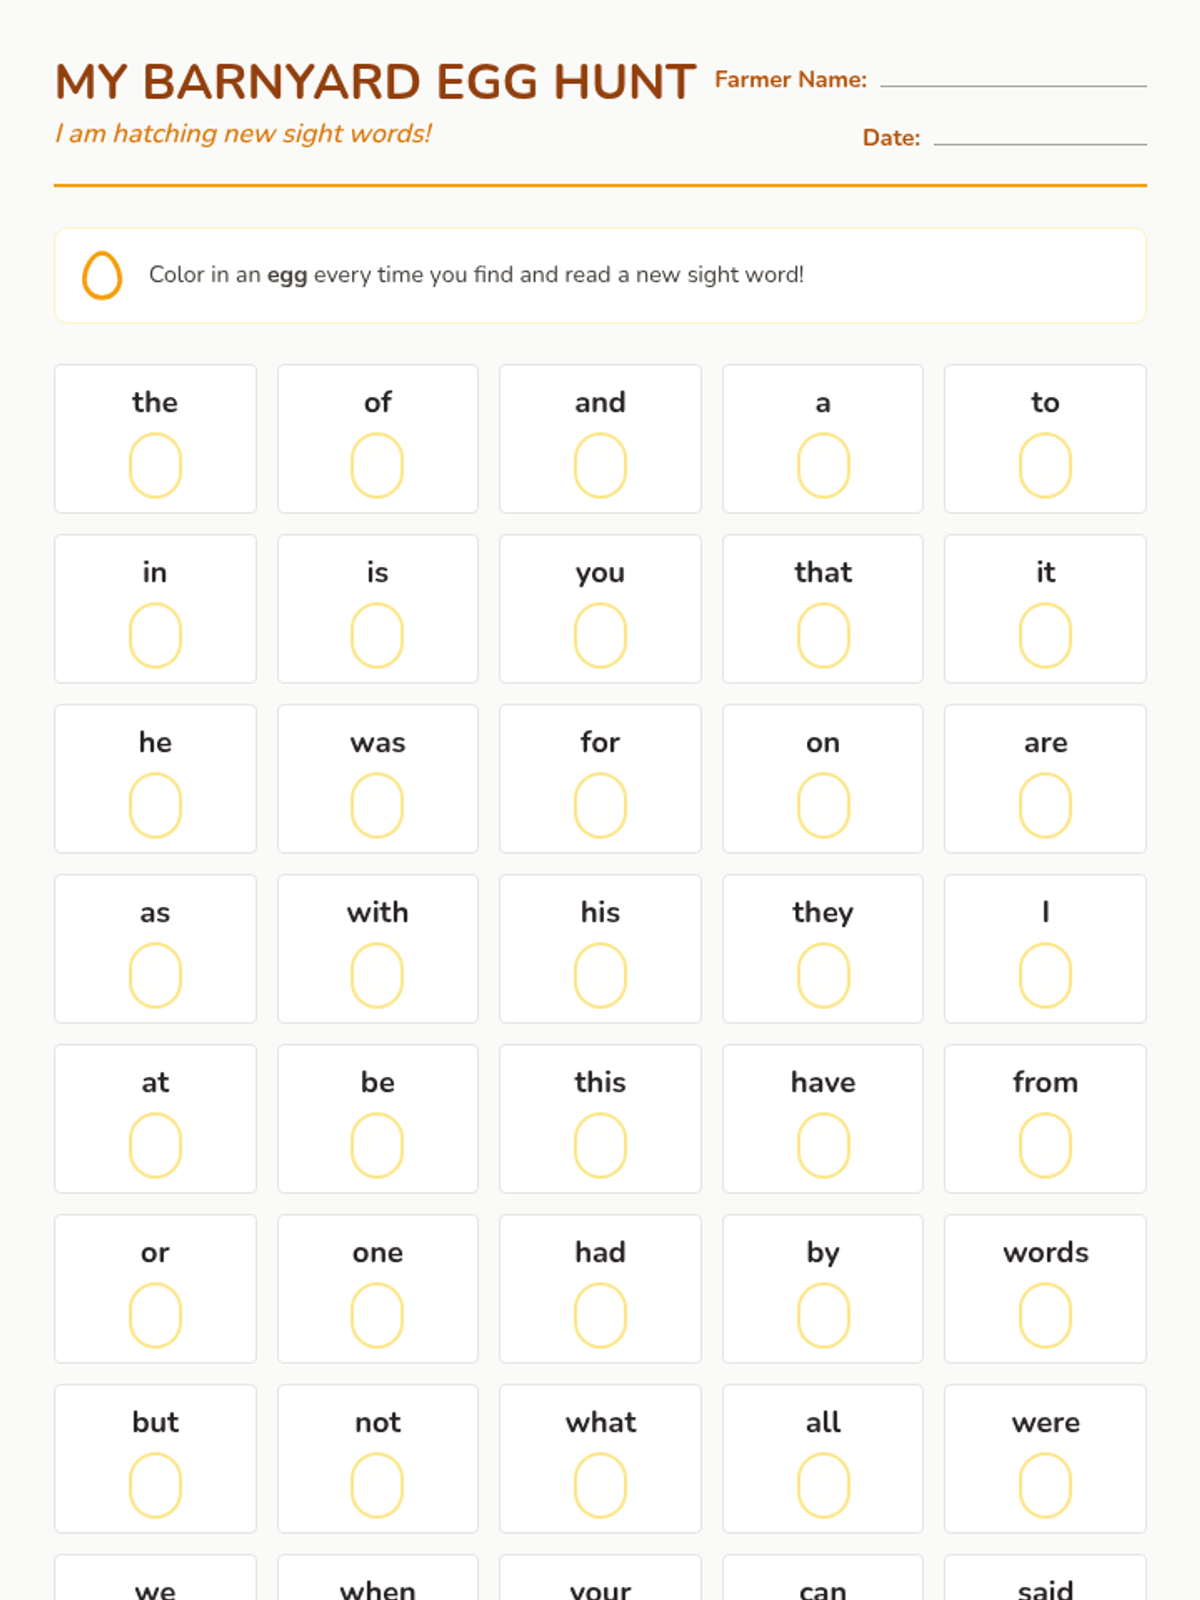Fill the egg below 'words'
Screen dimensions: 1200x1600
pos(1045,1315)
